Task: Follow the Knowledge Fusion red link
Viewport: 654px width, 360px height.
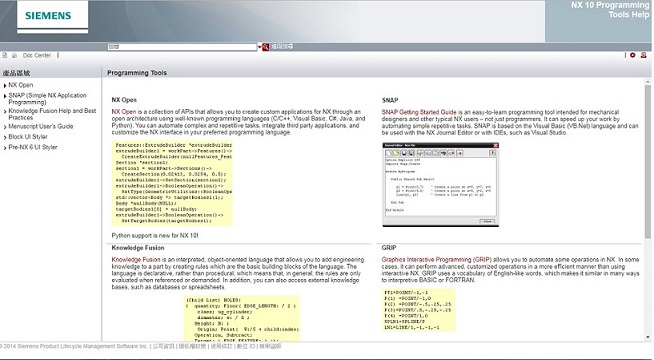Action: [136, 259]
